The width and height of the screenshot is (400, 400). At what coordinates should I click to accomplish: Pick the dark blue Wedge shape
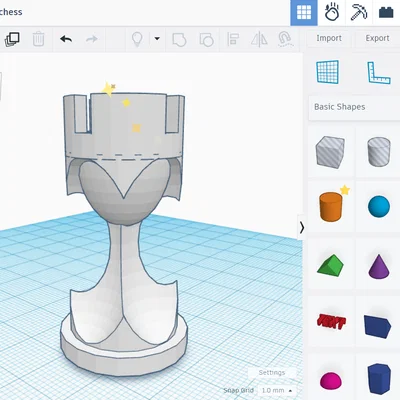point(377,326)
